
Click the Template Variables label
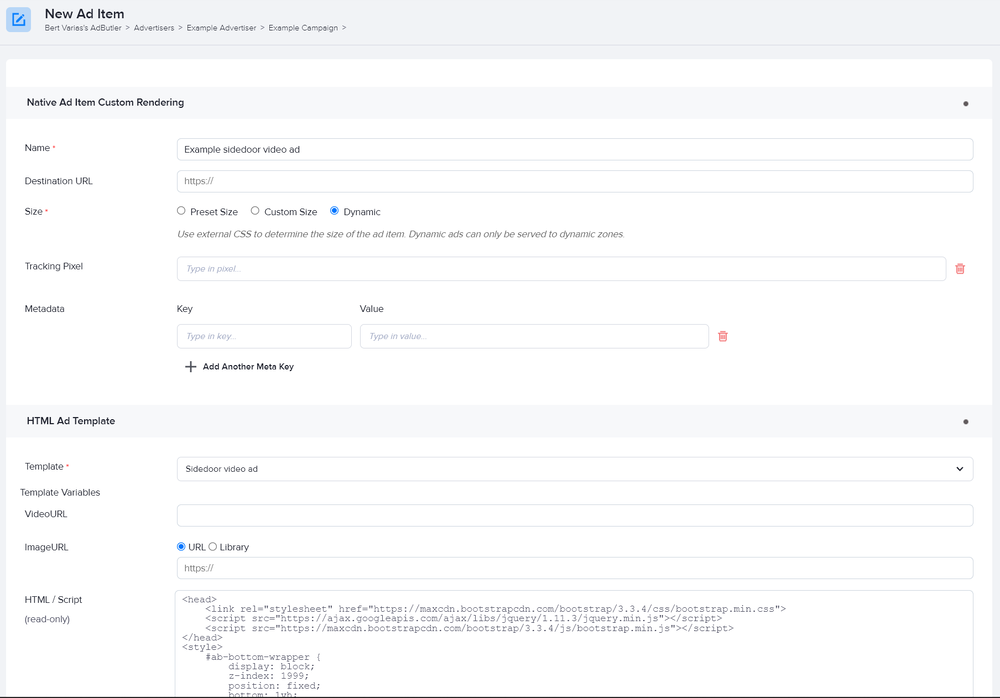60,493
